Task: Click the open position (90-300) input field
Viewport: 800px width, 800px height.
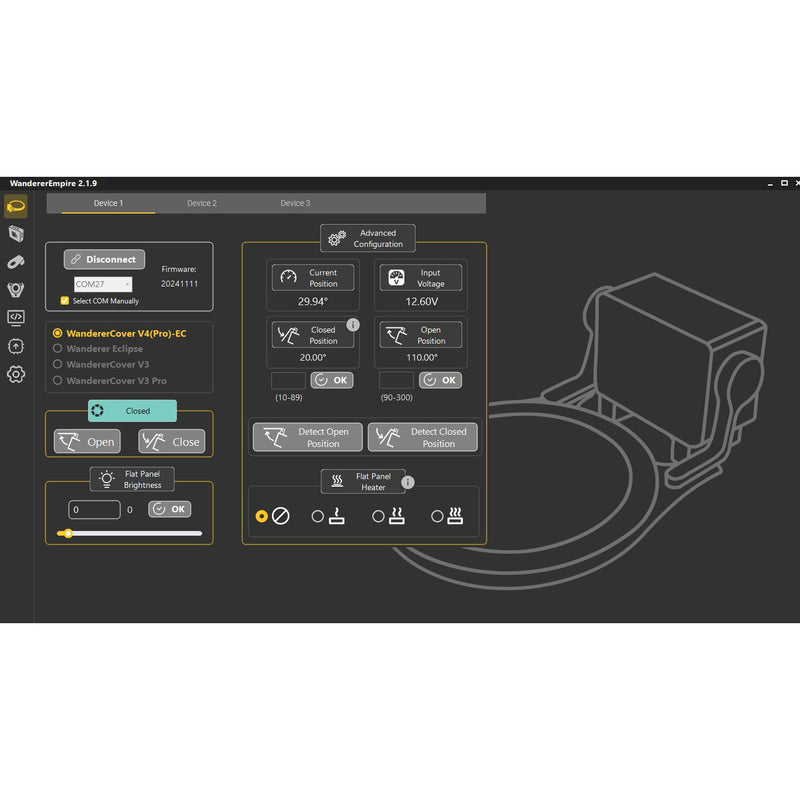Action: (x=396, y=380)
